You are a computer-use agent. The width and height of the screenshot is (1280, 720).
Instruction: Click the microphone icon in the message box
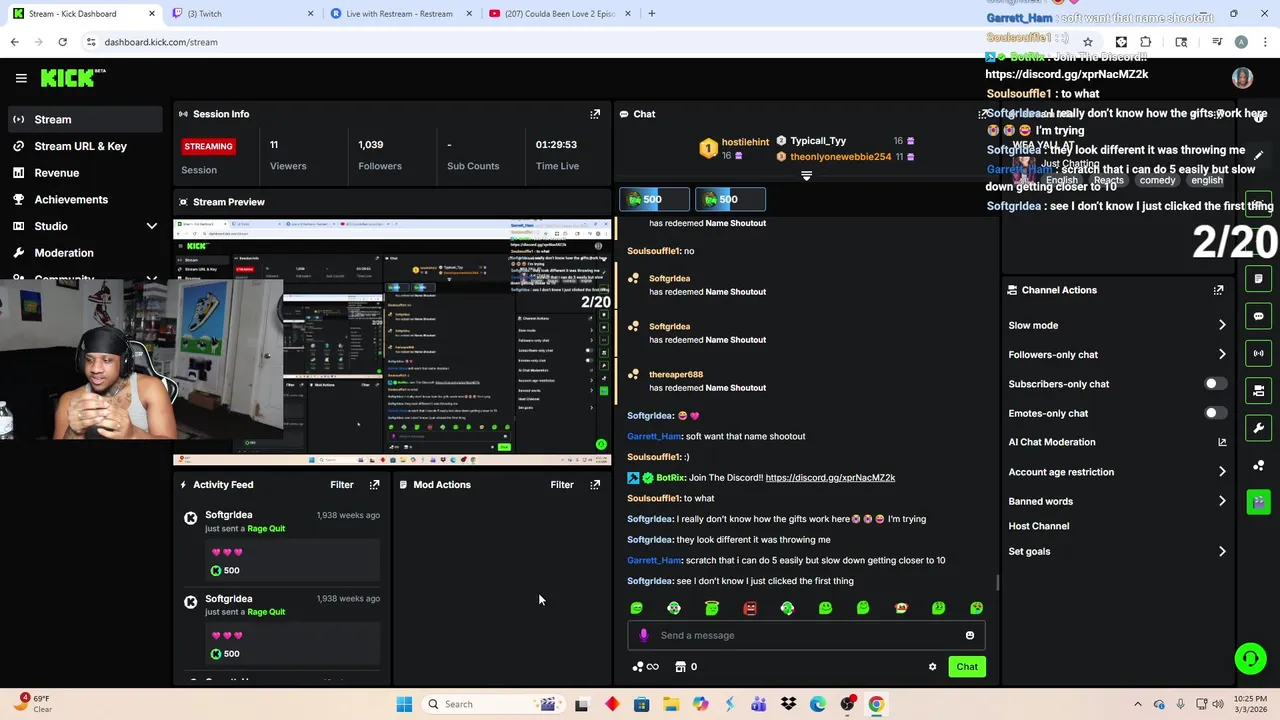pos(643,635)
